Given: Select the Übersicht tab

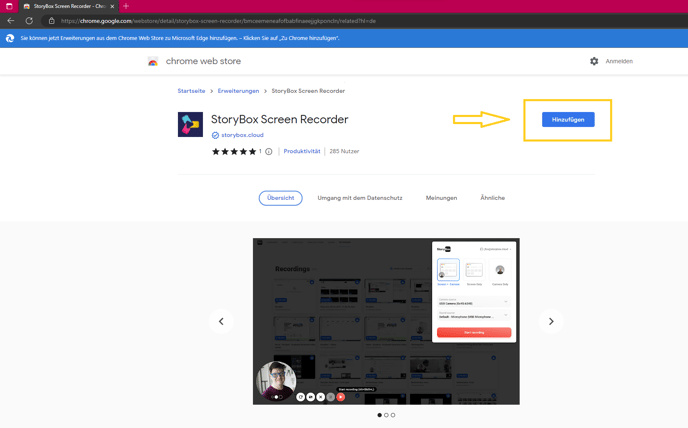Looking at the screenshot, I should [x=280, y=198].
